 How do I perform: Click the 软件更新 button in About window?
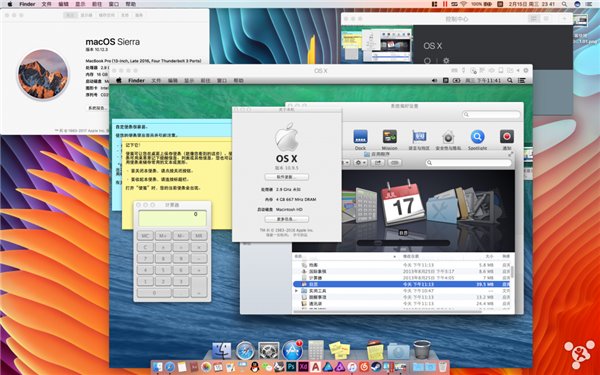tap(287, 177)
